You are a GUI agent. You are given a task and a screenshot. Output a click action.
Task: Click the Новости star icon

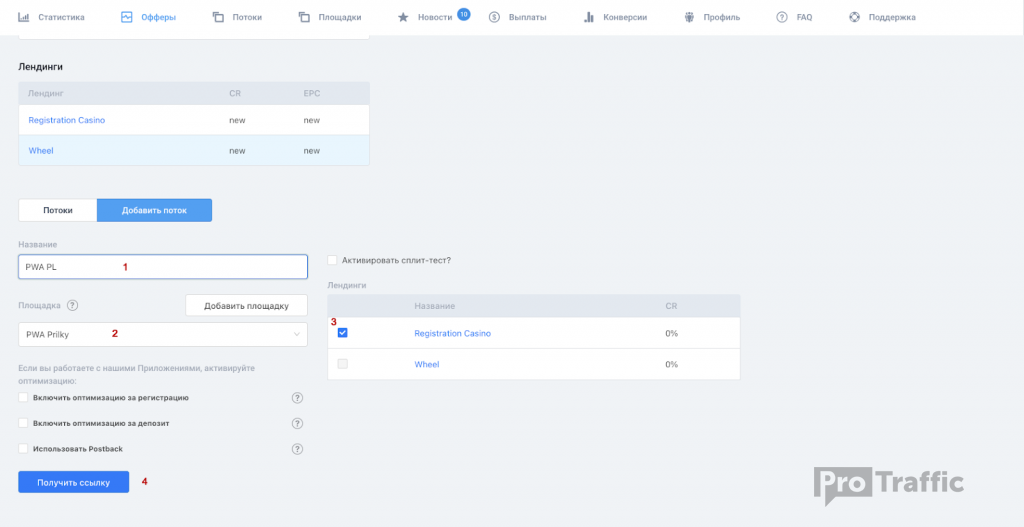[403, 17]
